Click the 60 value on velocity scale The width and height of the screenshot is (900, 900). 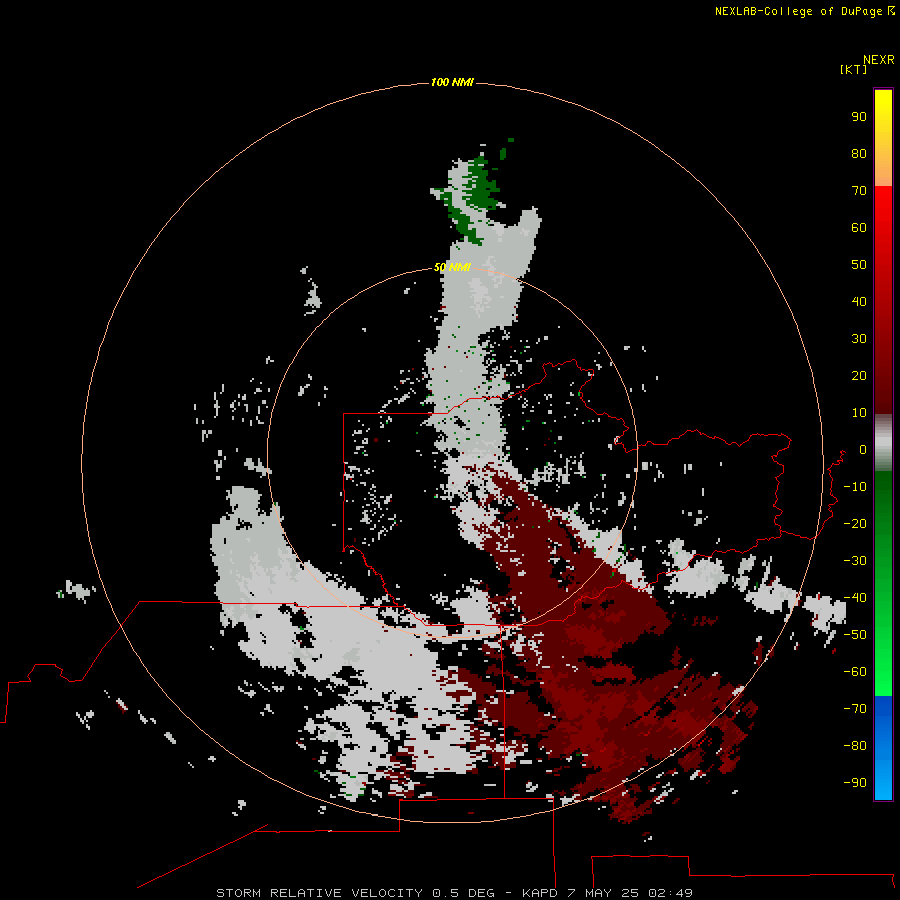click(859, 227)
